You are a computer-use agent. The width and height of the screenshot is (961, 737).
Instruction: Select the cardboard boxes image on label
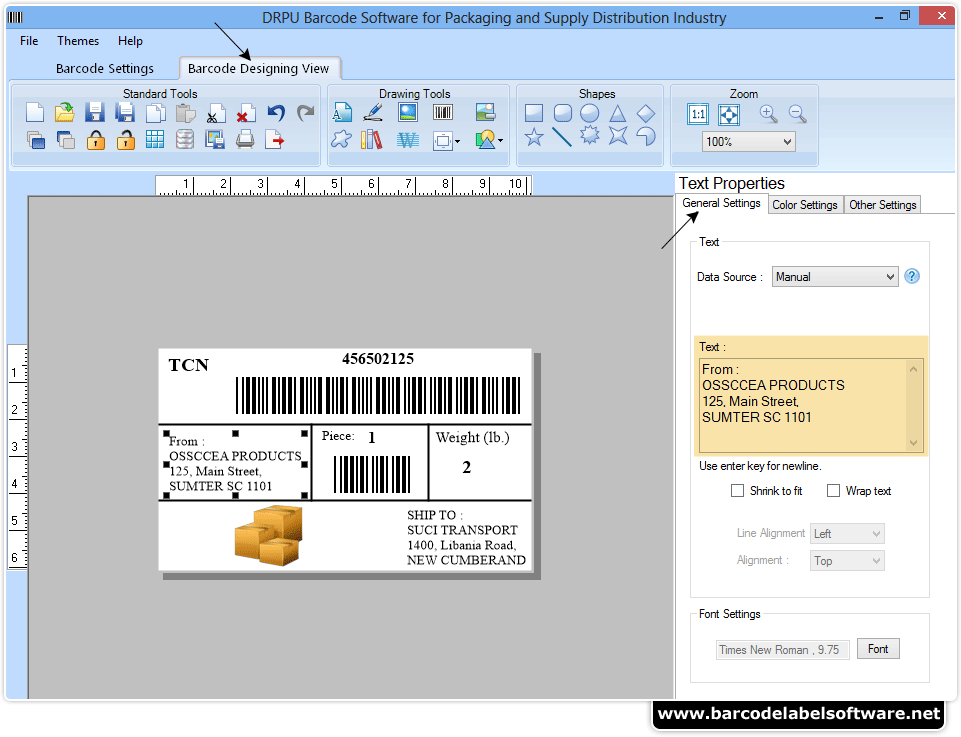268,535
